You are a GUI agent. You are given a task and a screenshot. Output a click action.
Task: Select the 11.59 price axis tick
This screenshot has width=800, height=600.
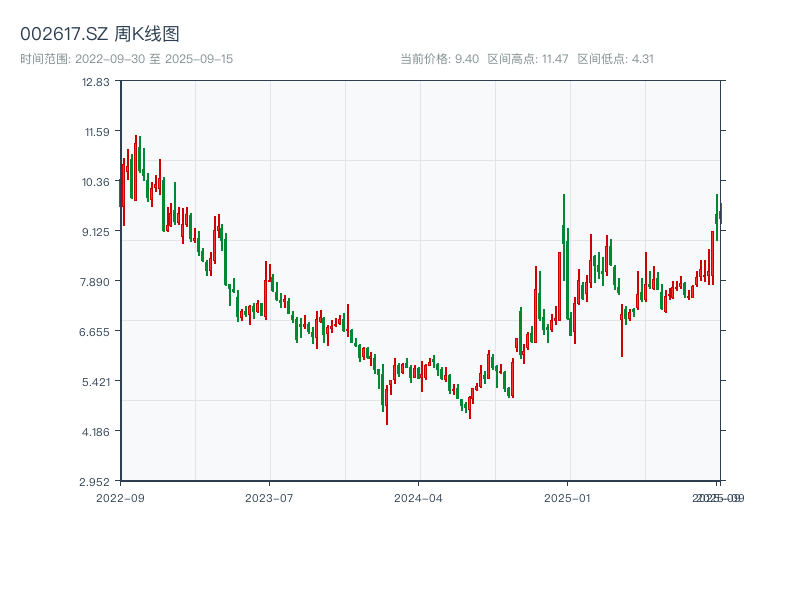coord(97,131)
